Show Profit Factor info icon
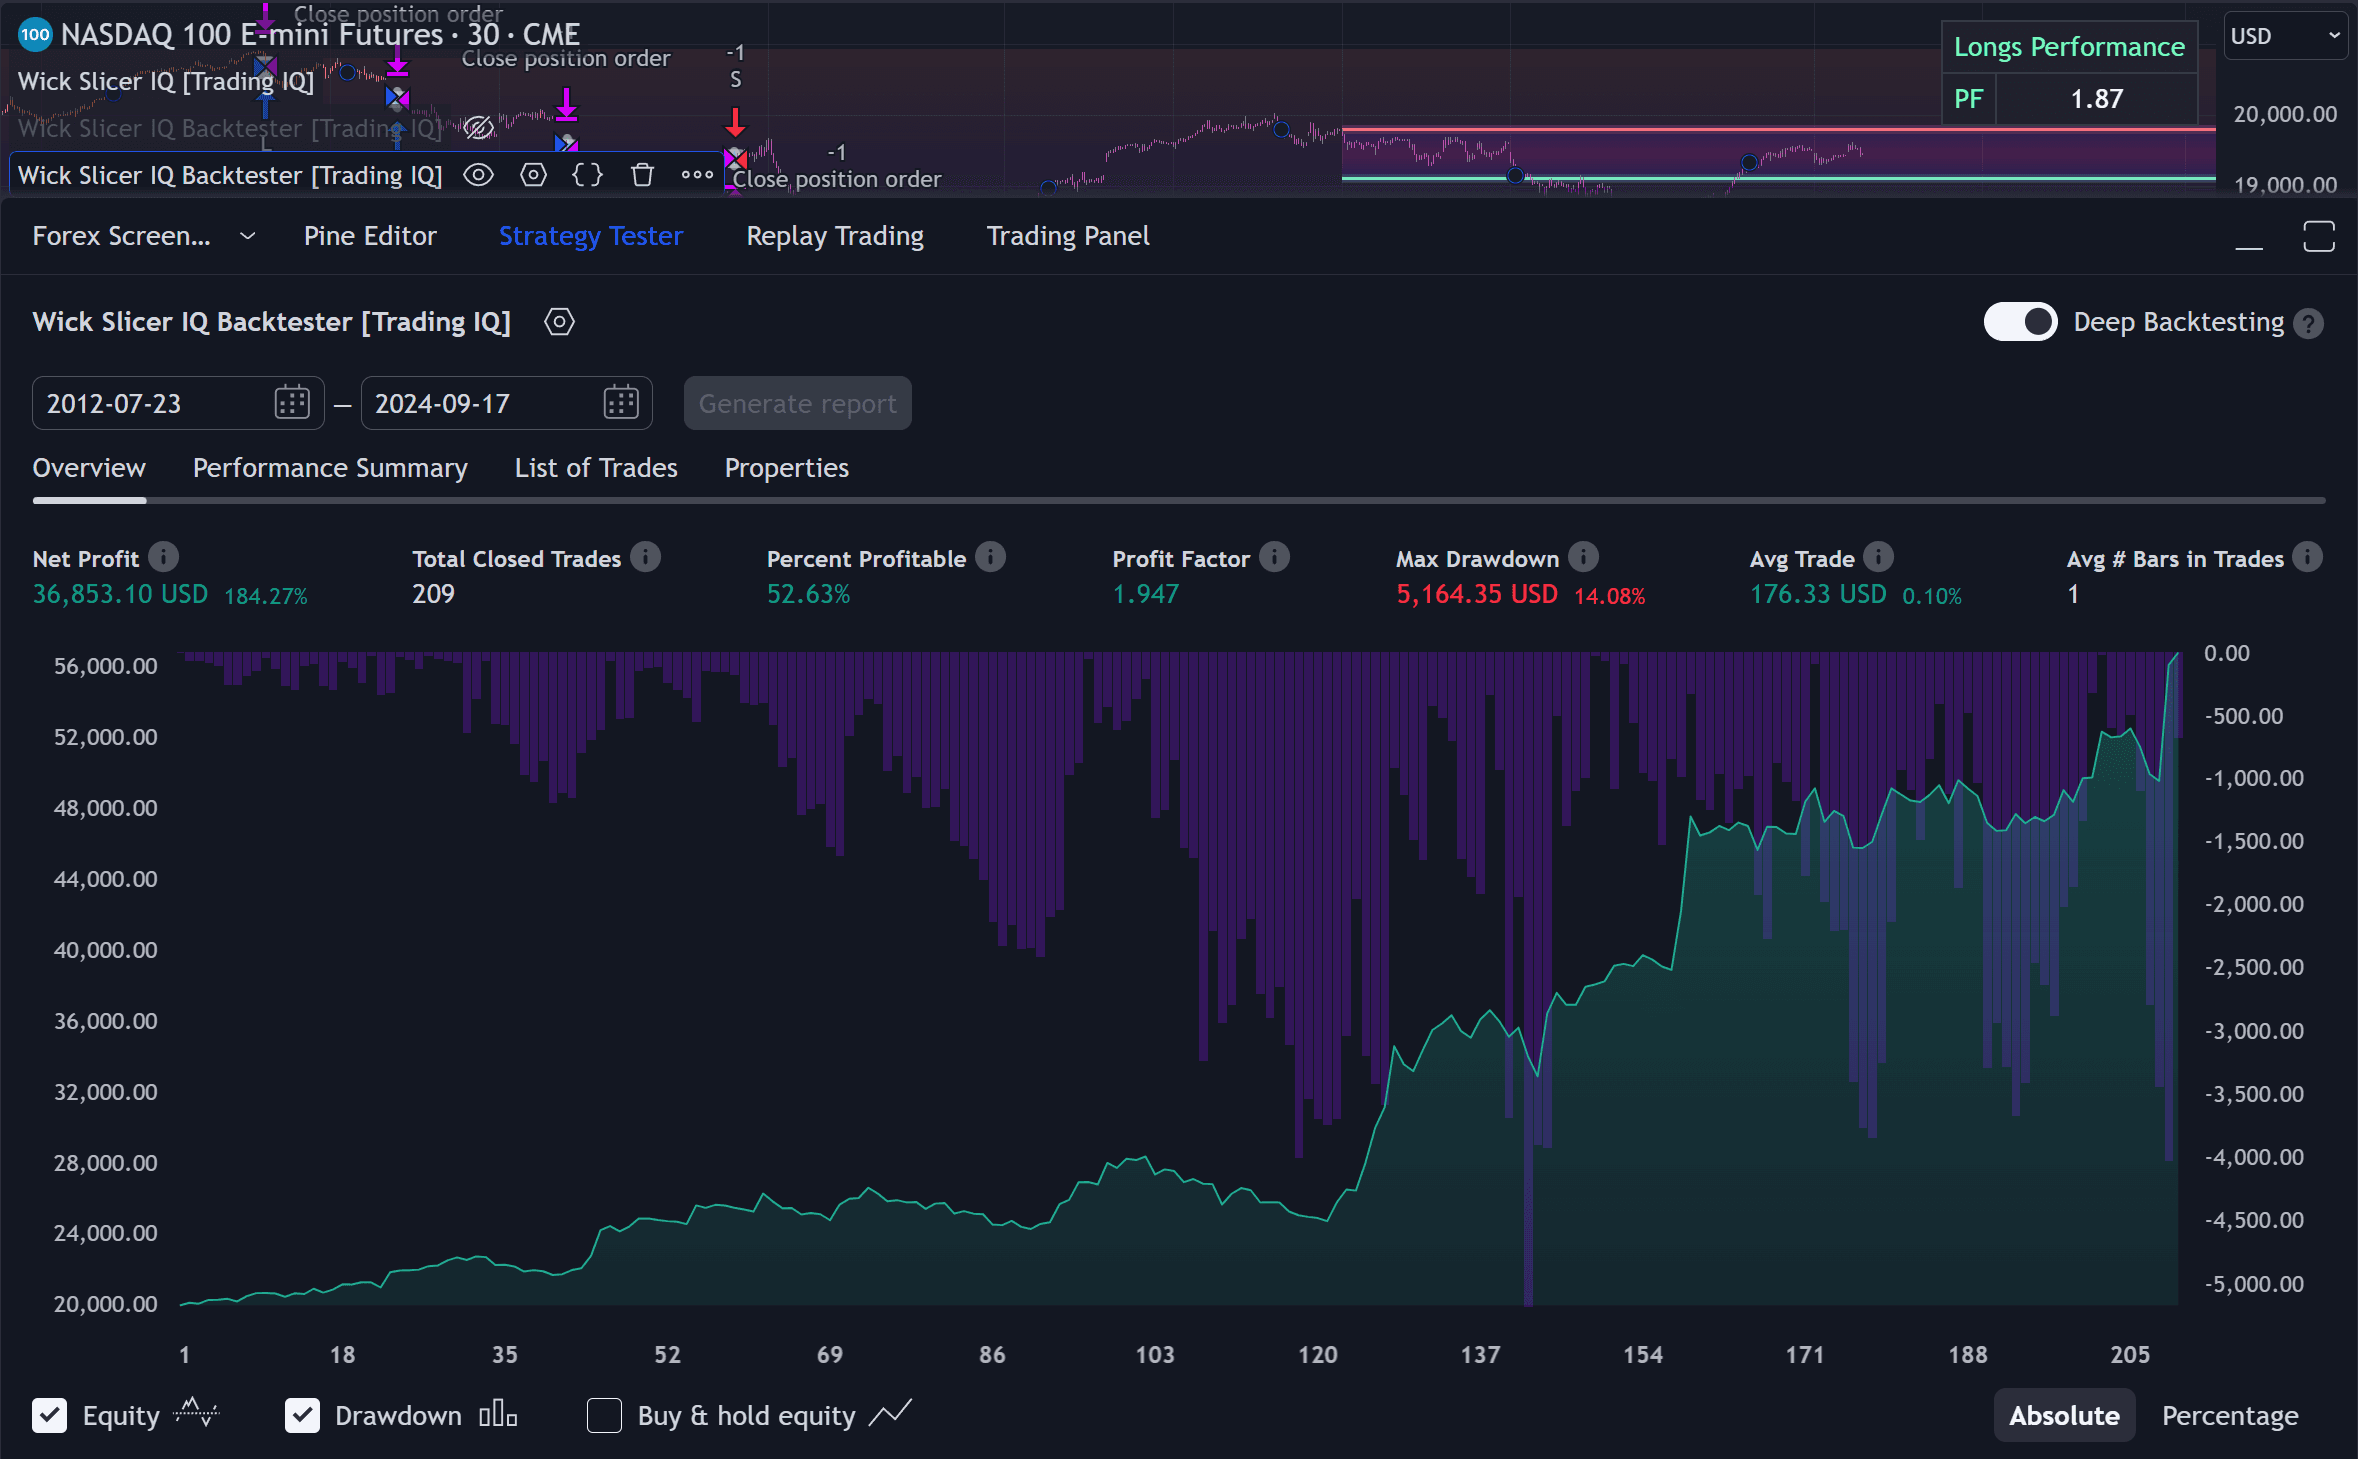Viewport: 2358px width, 1459px height. pos(1274,557)
